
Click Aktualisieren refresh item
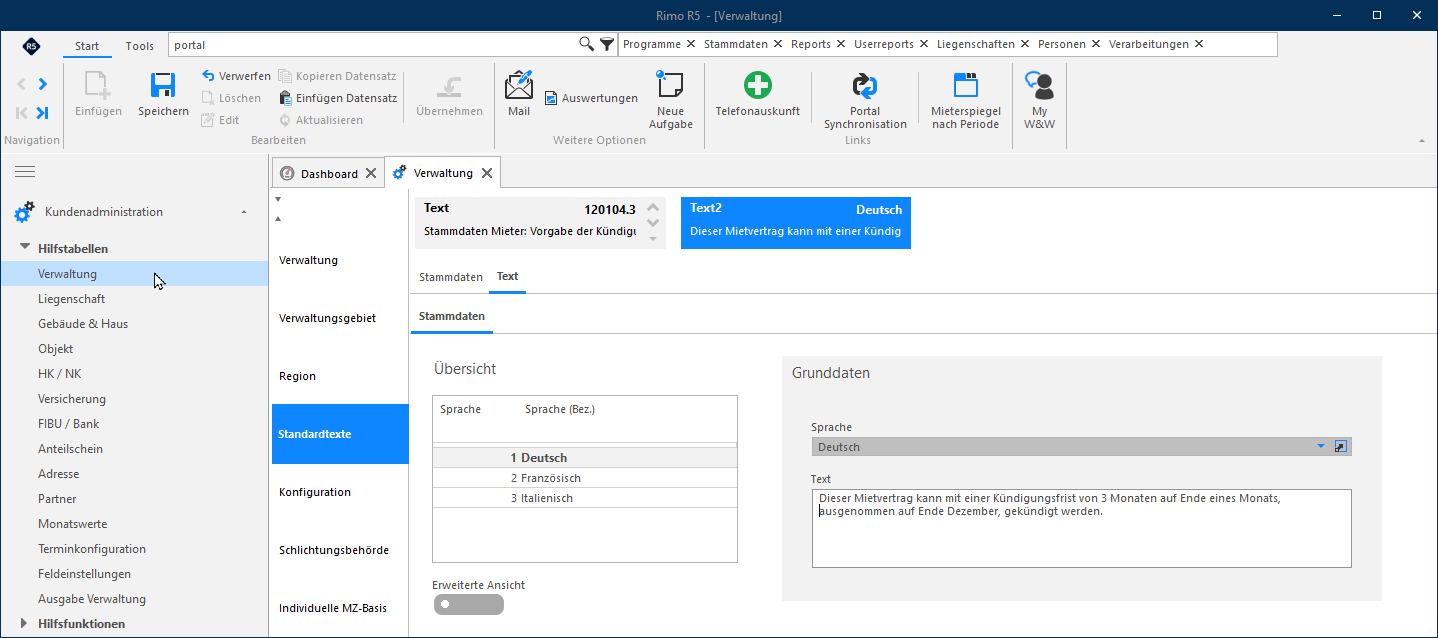[x=321, y=120]
